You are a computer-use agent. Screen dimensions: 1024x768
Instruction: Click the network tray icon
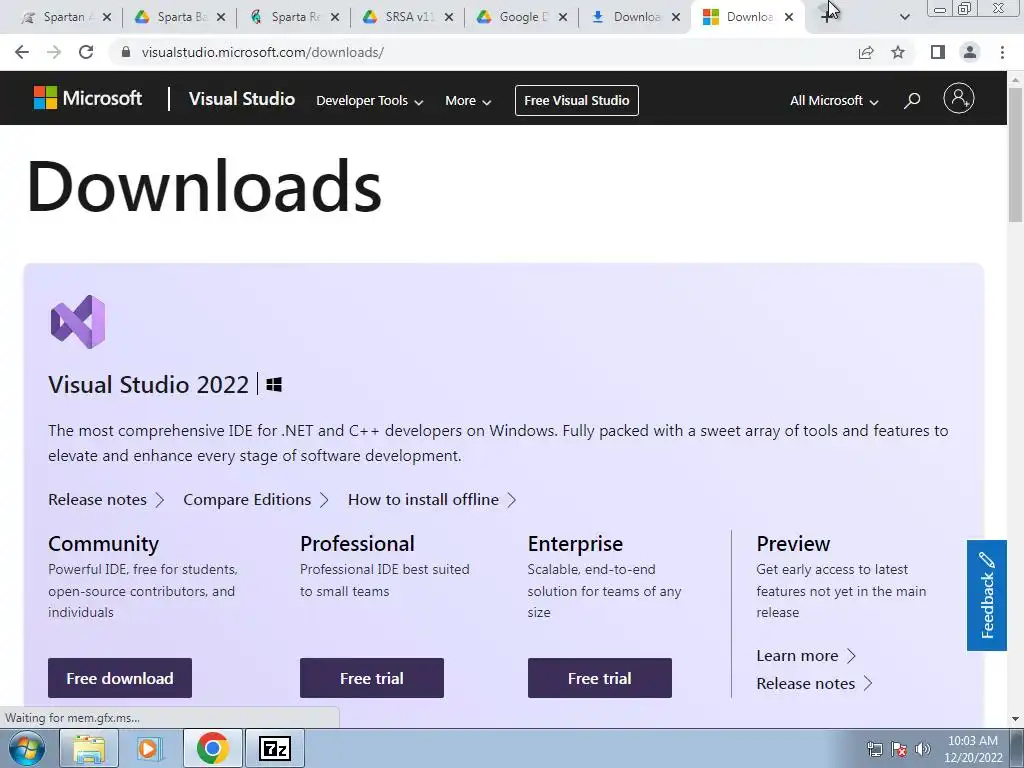pos(874,749)
